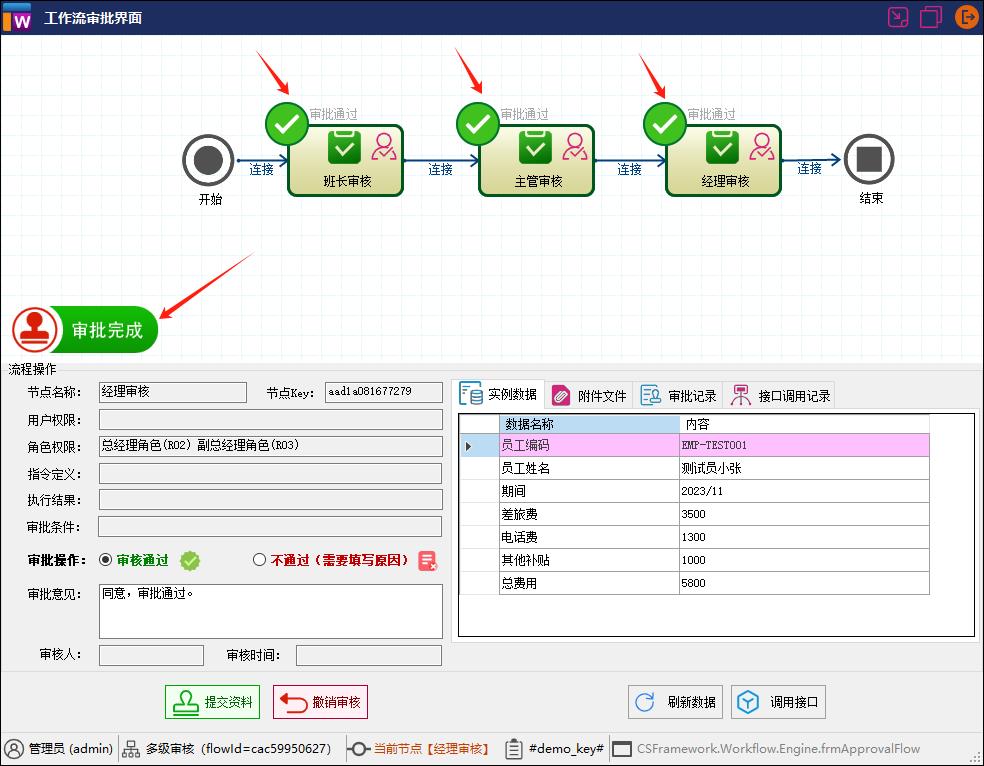Click the 撤销审核 revoke button
Screen dimensions: 984x766
[x=322, y=701]
